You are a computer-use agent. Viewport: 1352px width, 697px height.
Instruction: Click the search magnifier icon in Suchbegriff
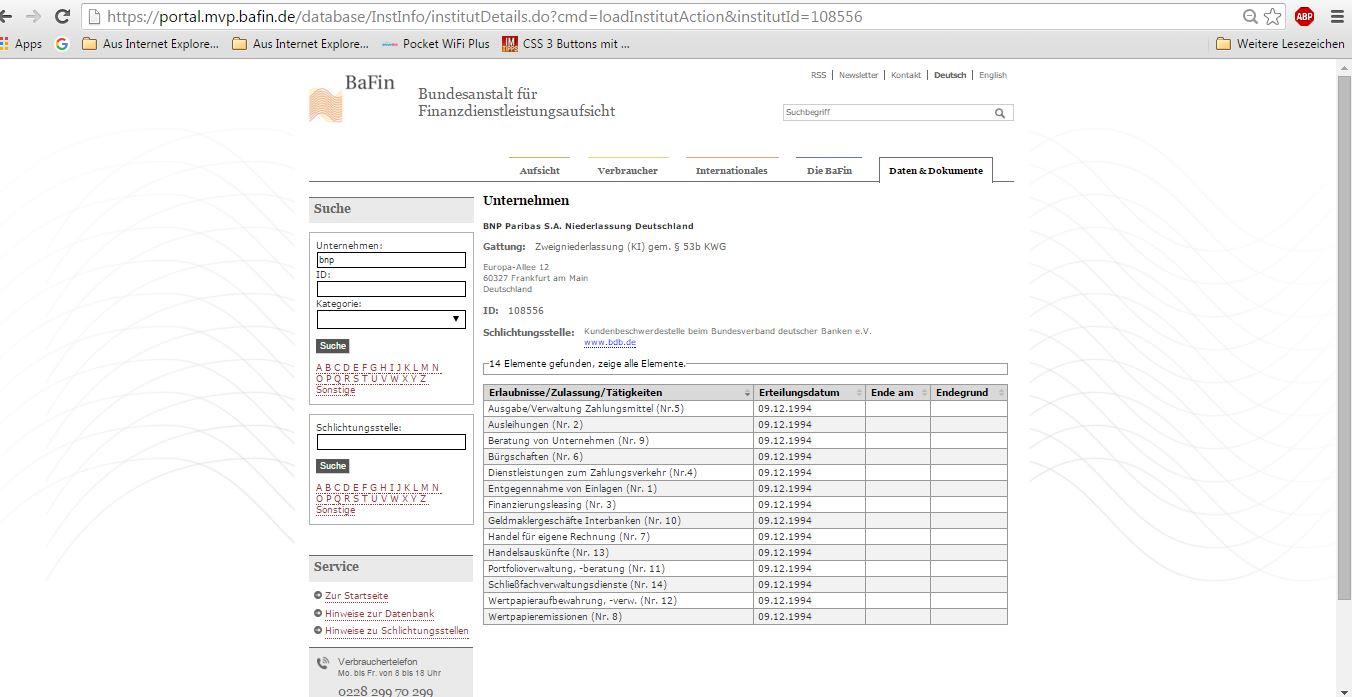click(1000, 113)
